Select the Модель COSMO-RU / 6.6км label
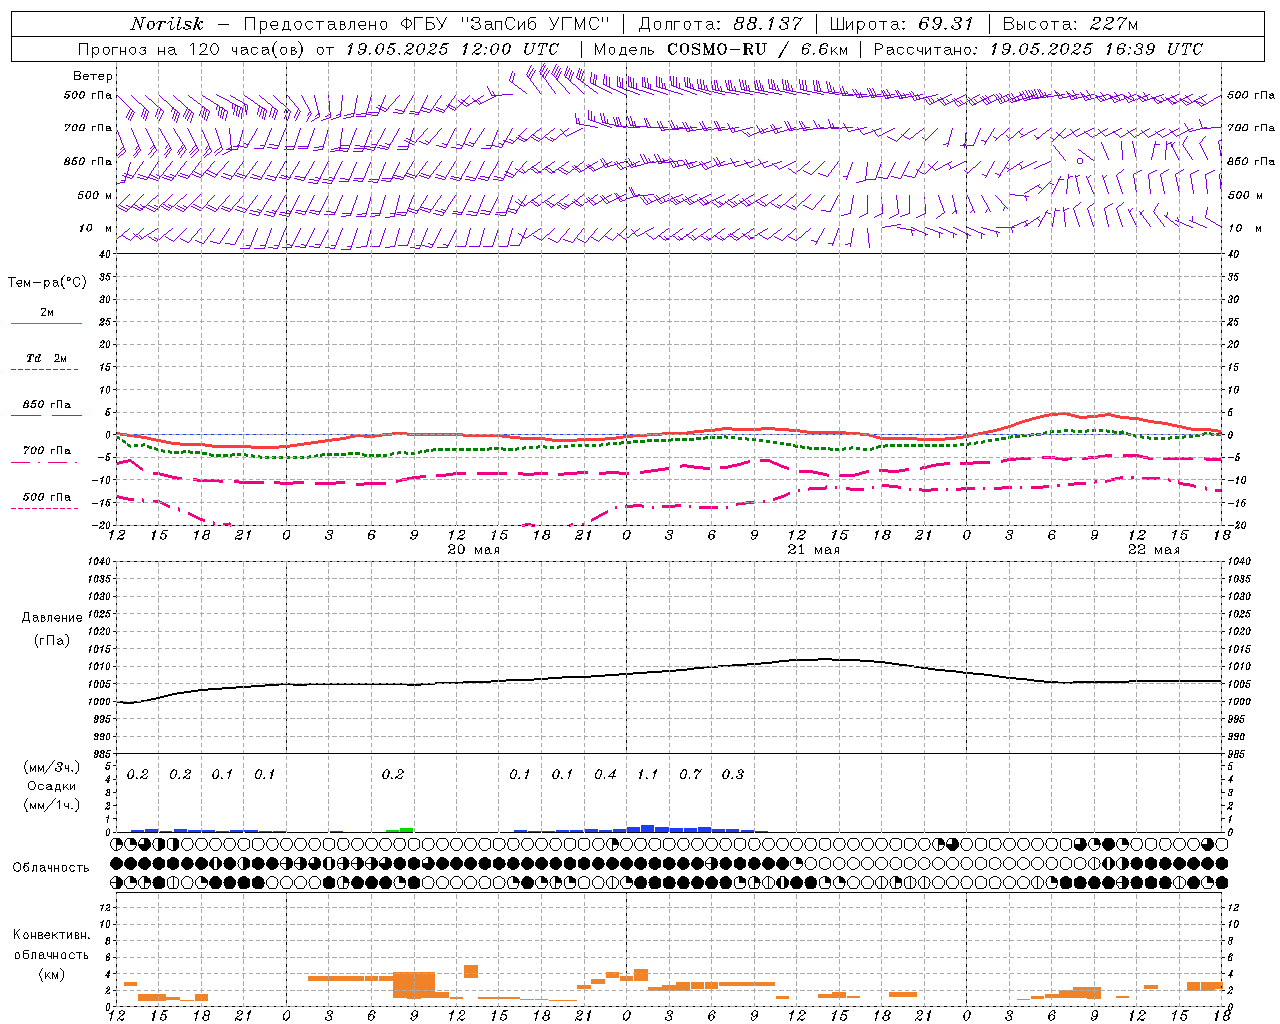Viewport: 1280px width, 1024px height. (x=721, y=49)
